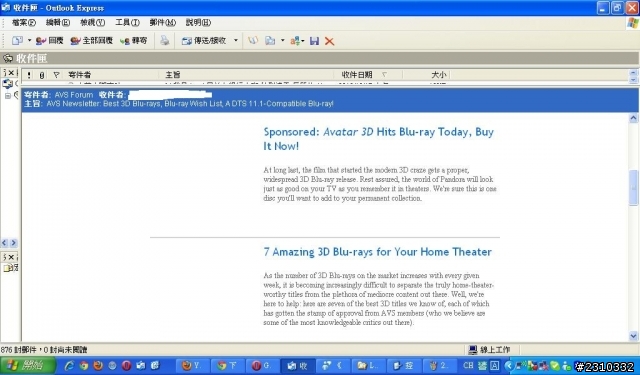Image resolution: width=640 pixels, height=375 pixels.
Task: Click the 線上工作 status bar indicator
Action: 489,350
